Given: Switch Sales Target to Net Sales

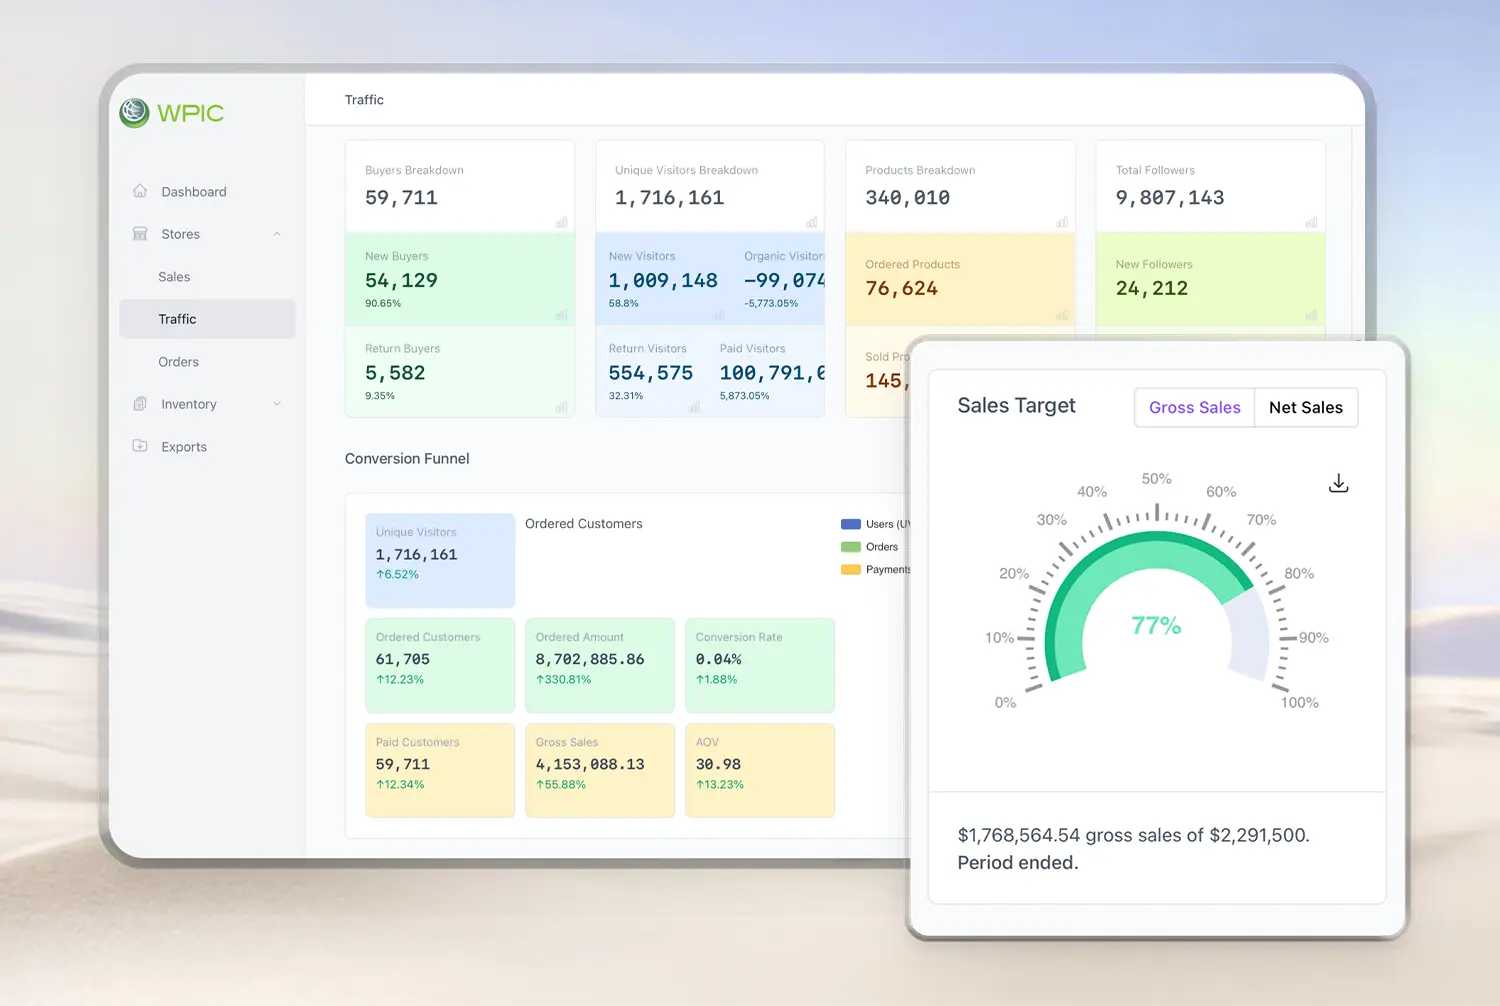Looking at the screenshot, I should (x=1305, y=408).
